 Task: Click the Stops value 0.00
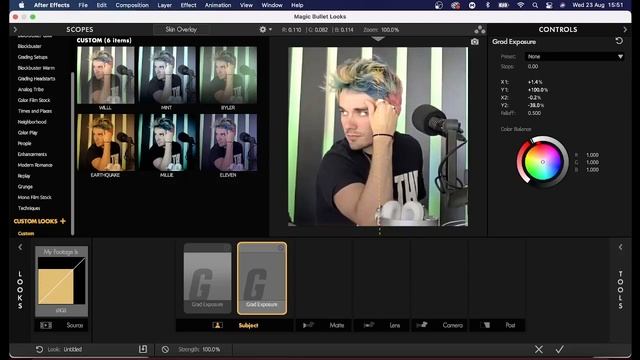click(533, 67)
